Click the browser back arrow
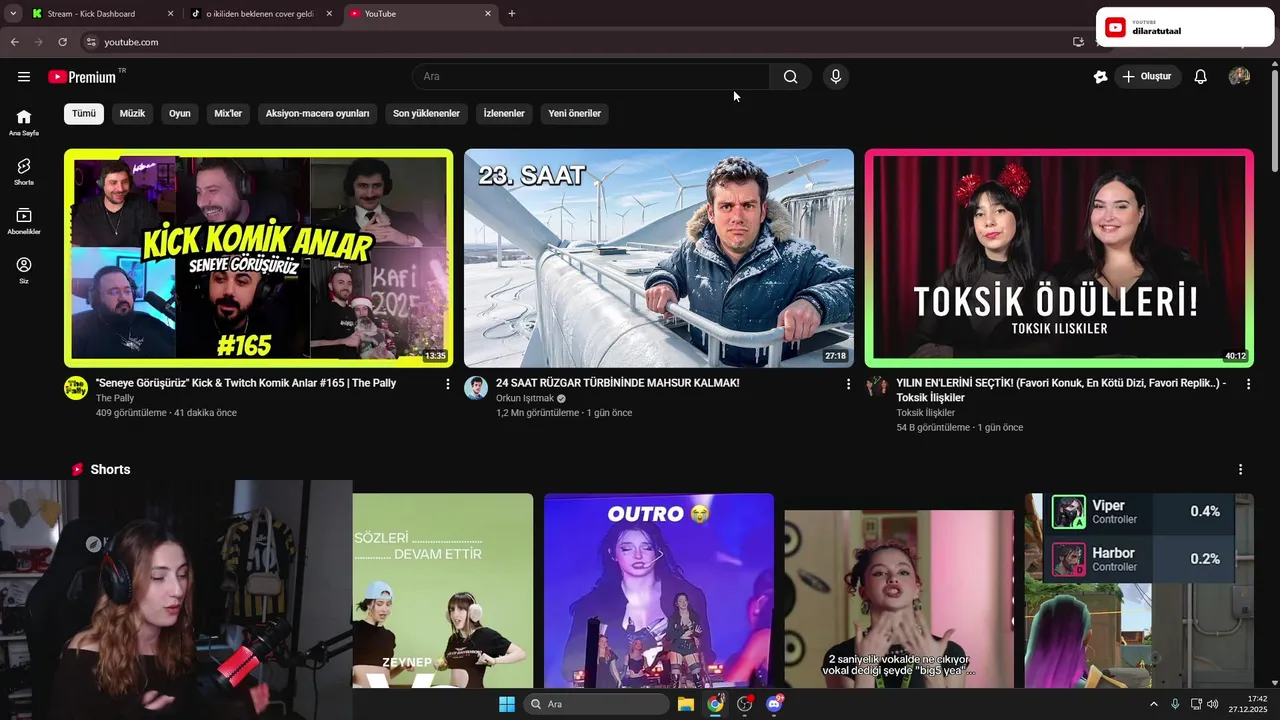 point(14,42)
